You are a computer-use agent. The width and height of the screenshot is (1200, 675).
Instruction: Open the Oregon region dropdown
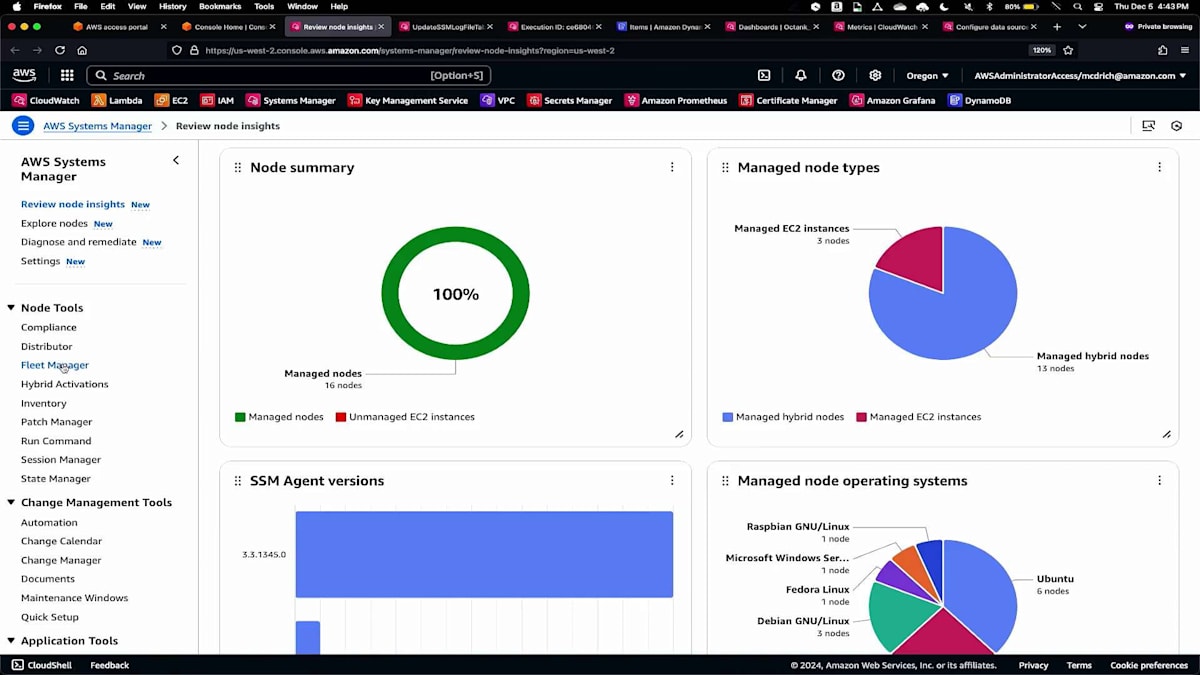[927, 75]
